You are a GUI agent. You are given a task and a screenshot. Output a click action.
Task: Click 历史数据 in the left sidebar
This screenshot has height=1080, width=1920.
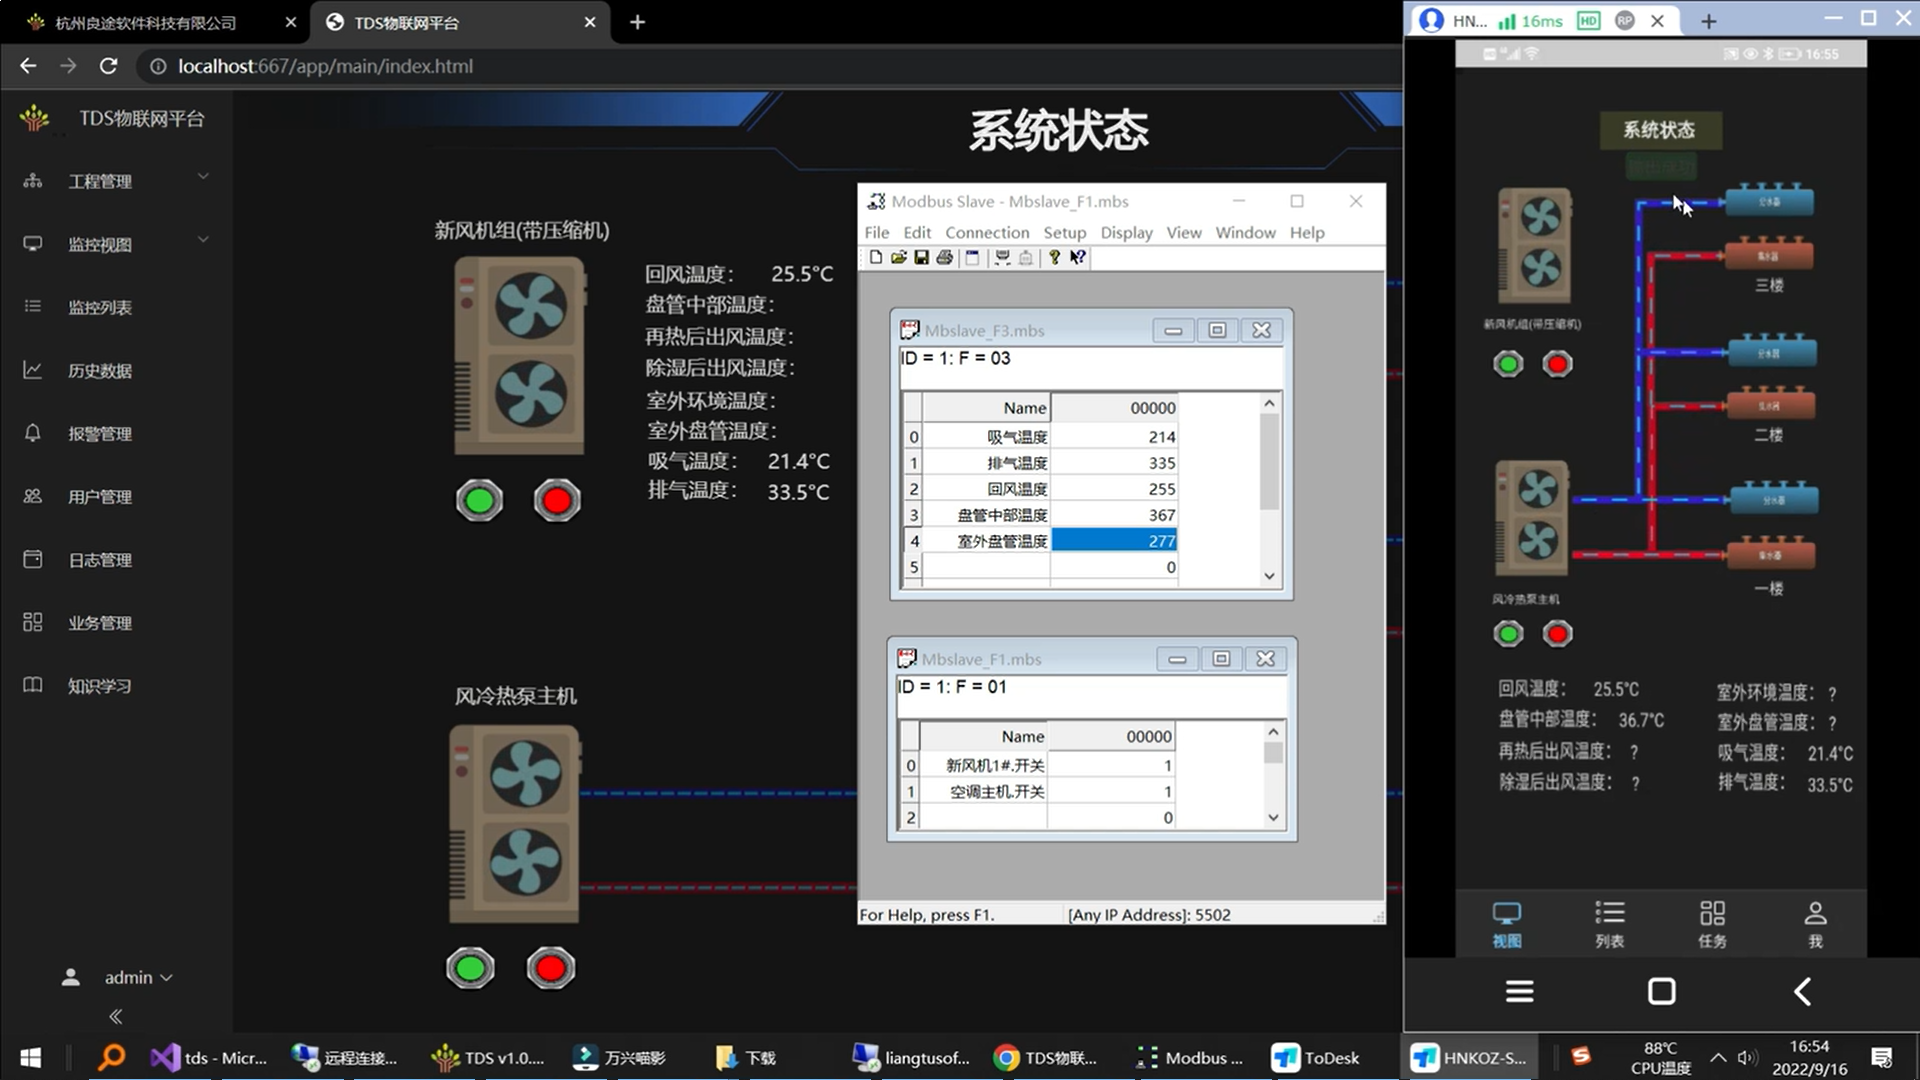[99, 371]
